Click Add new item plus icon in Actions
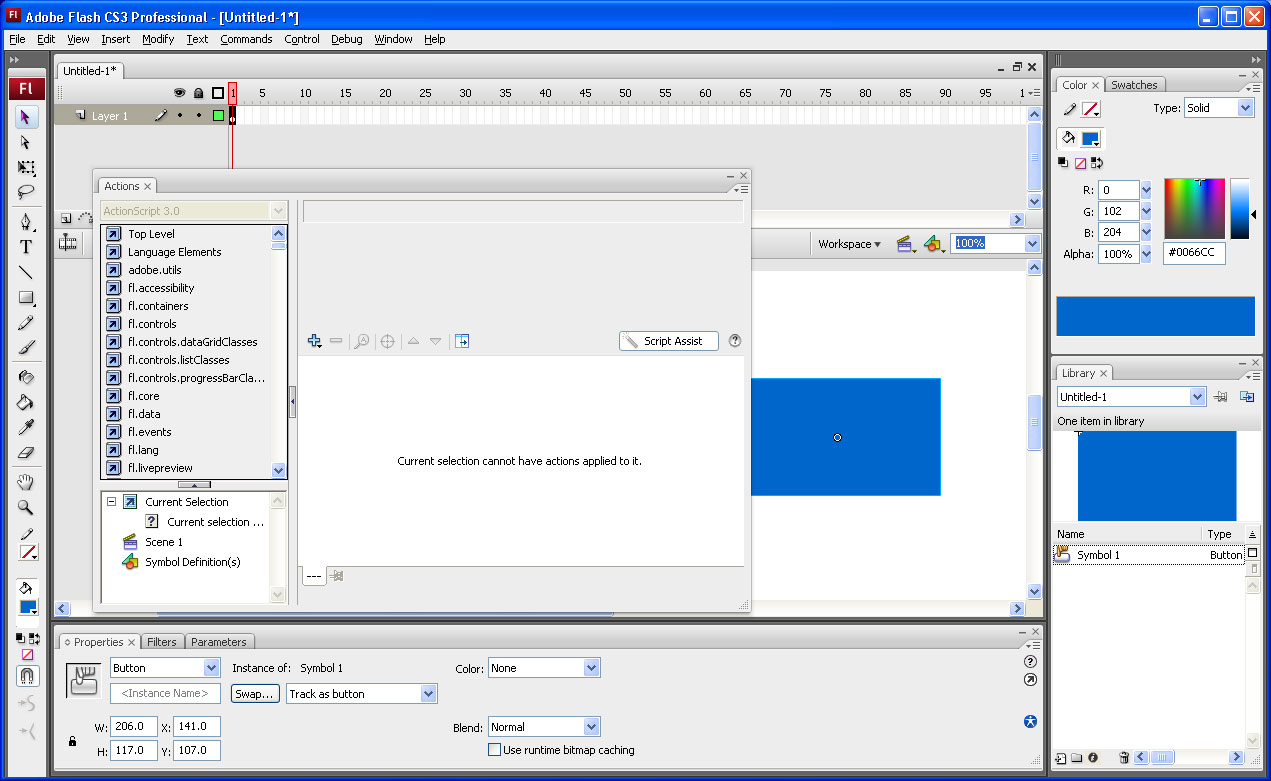 click(x=314, y=341)
